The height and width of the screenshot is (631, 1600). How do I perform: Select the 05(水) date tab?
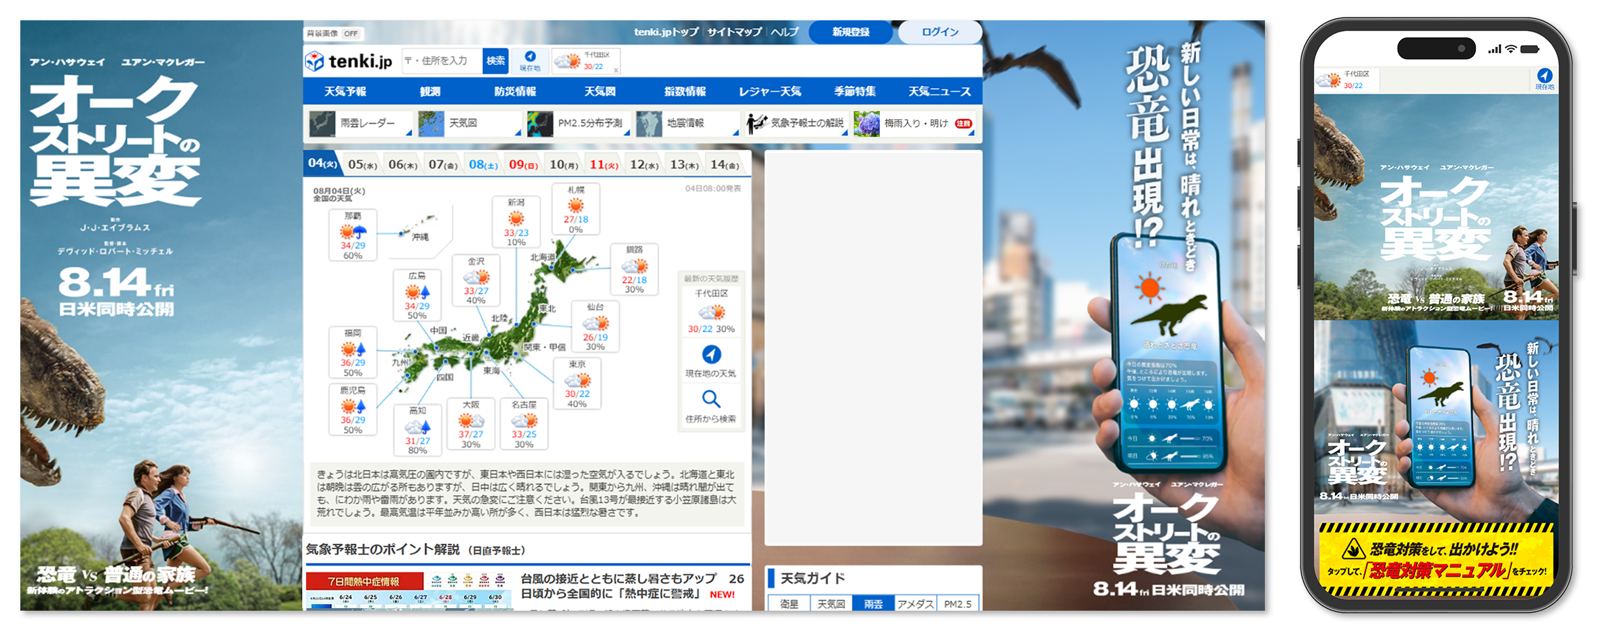362,164
